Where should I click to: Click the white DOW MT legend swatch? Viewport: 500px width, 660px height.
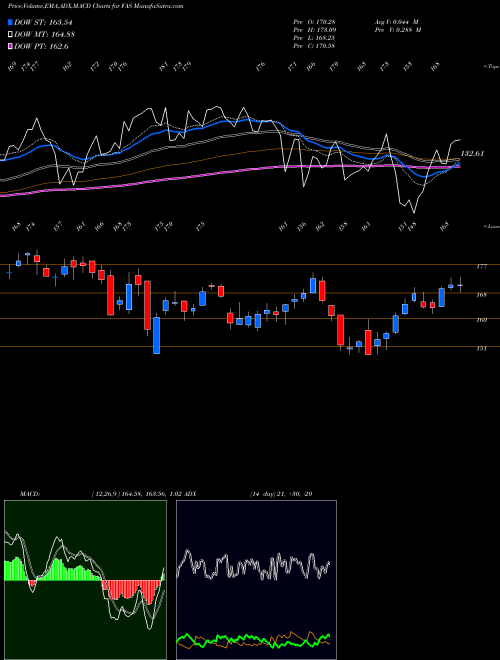pos(10,35)
